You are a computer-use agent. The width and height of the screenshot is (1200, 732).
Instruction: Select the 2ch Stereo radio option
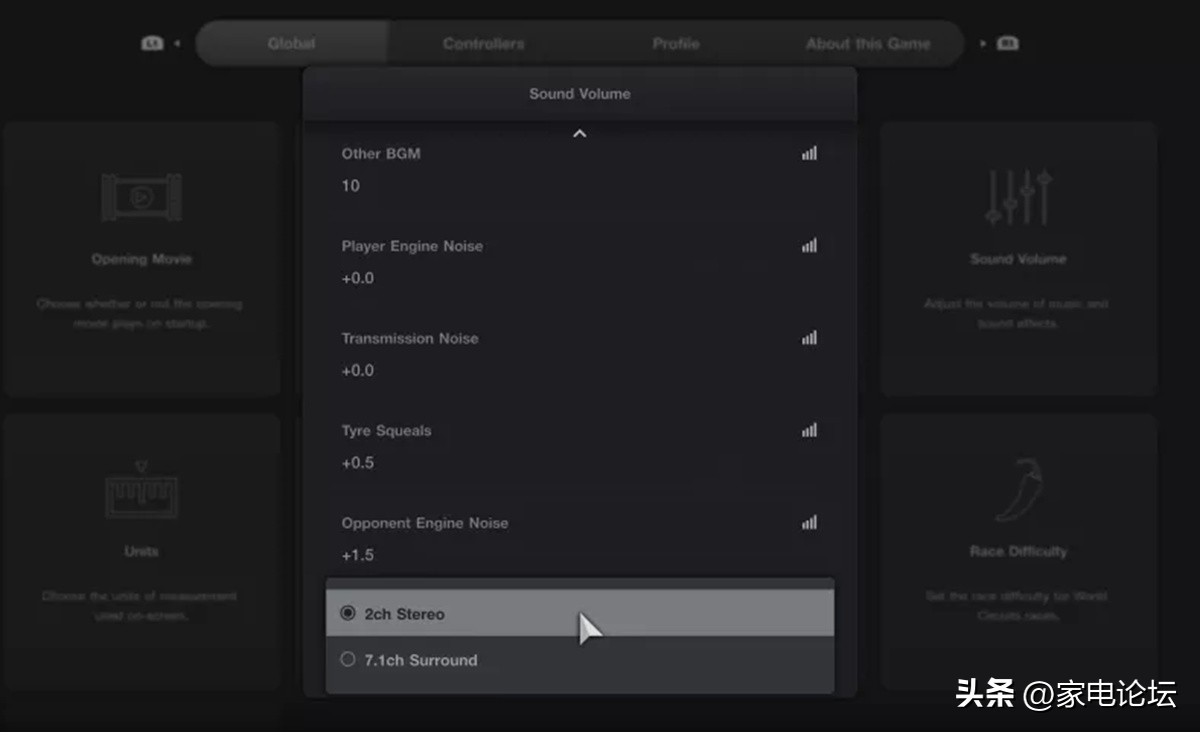pos(580,613)
